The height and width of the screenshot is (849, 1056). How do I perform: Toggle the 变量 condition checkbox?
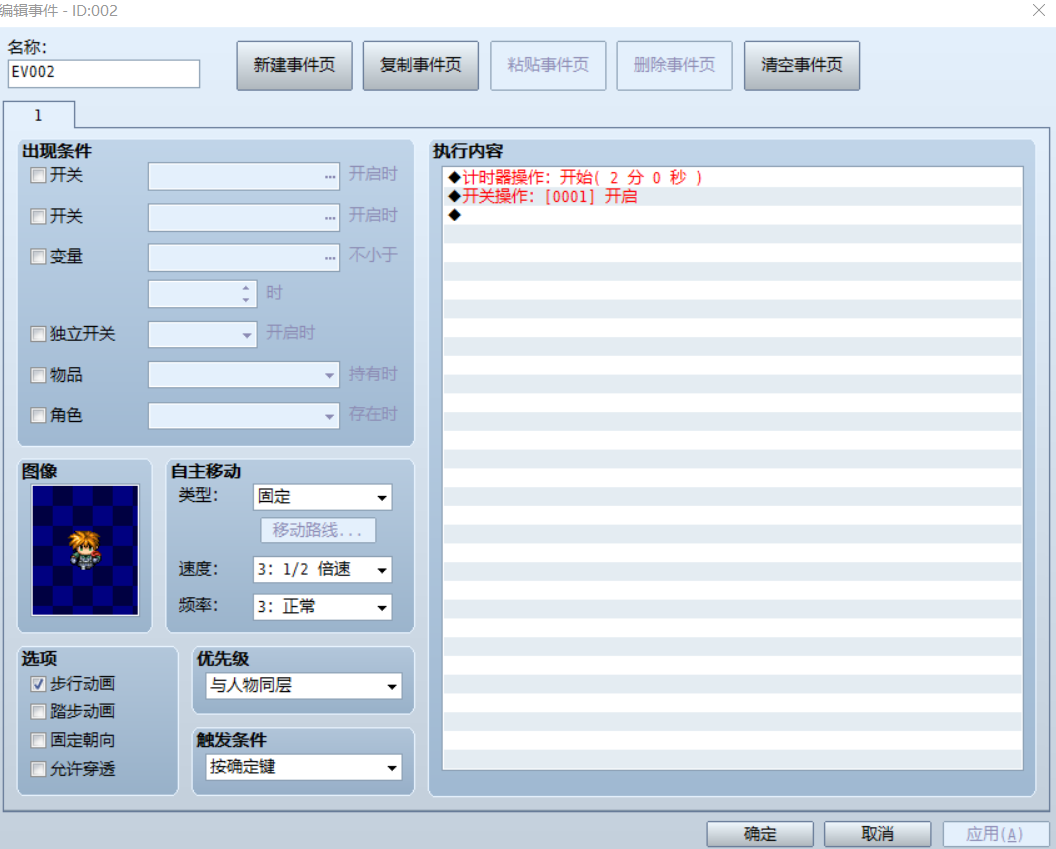pos(38,257)
